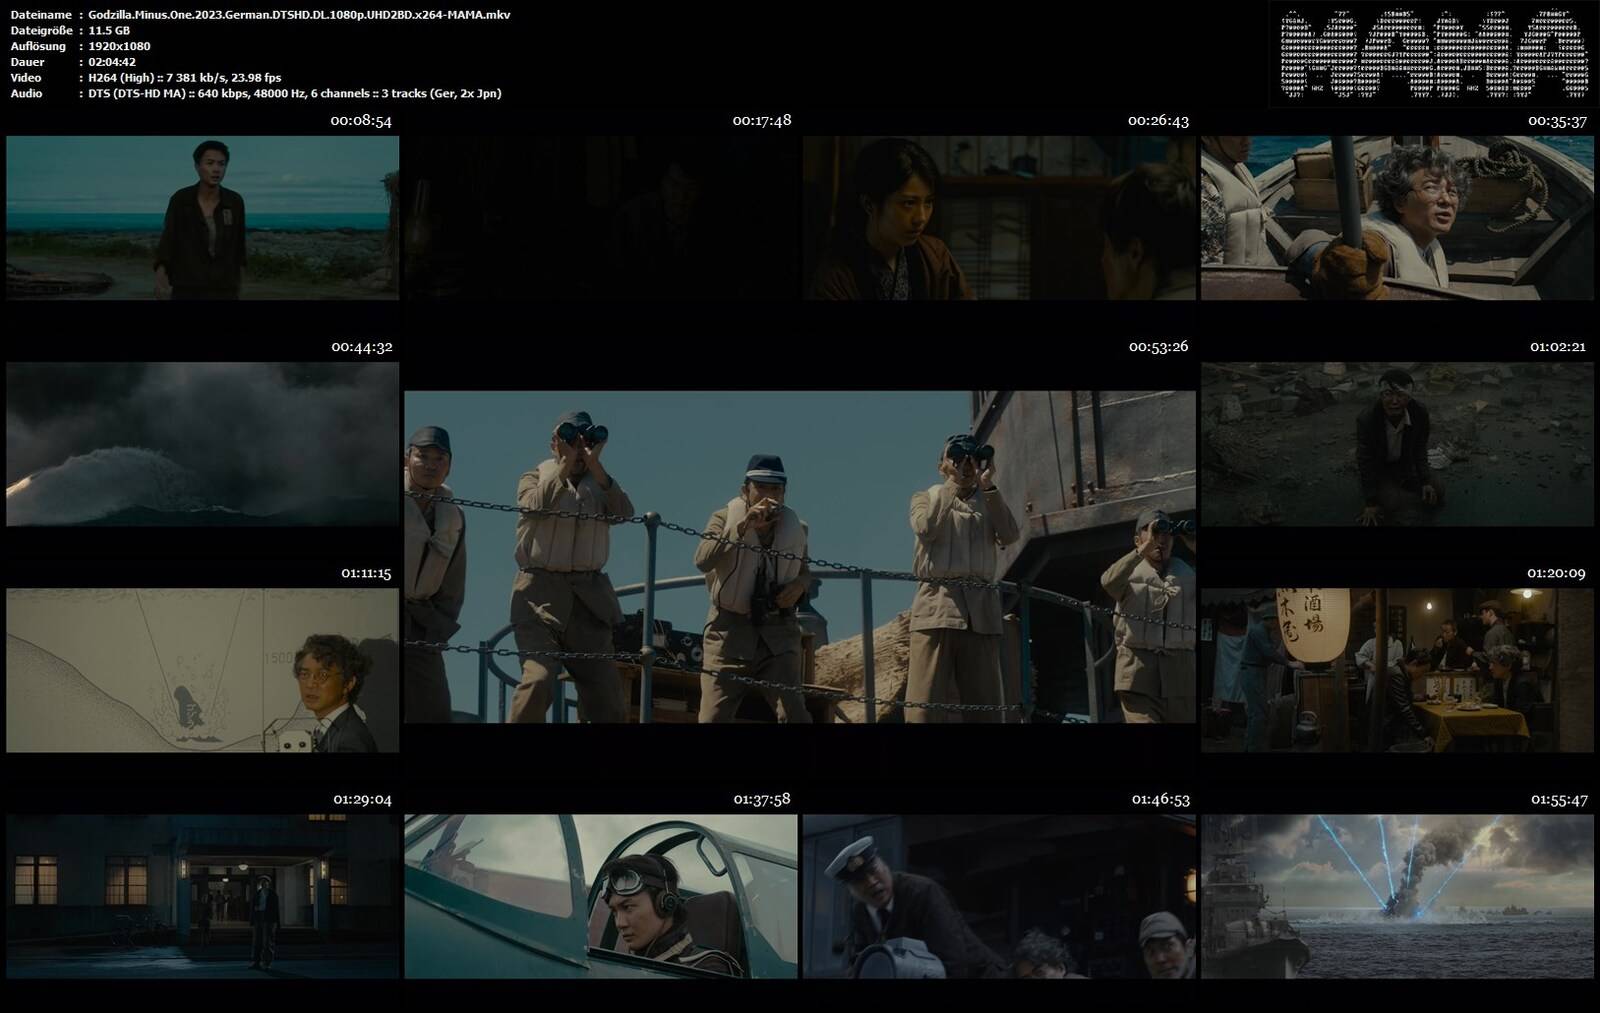The width and height of the screenshot is (1600, 1013).
Task: Select the night building thumbnail at 01:29:04
Action: tap(203, 896)
